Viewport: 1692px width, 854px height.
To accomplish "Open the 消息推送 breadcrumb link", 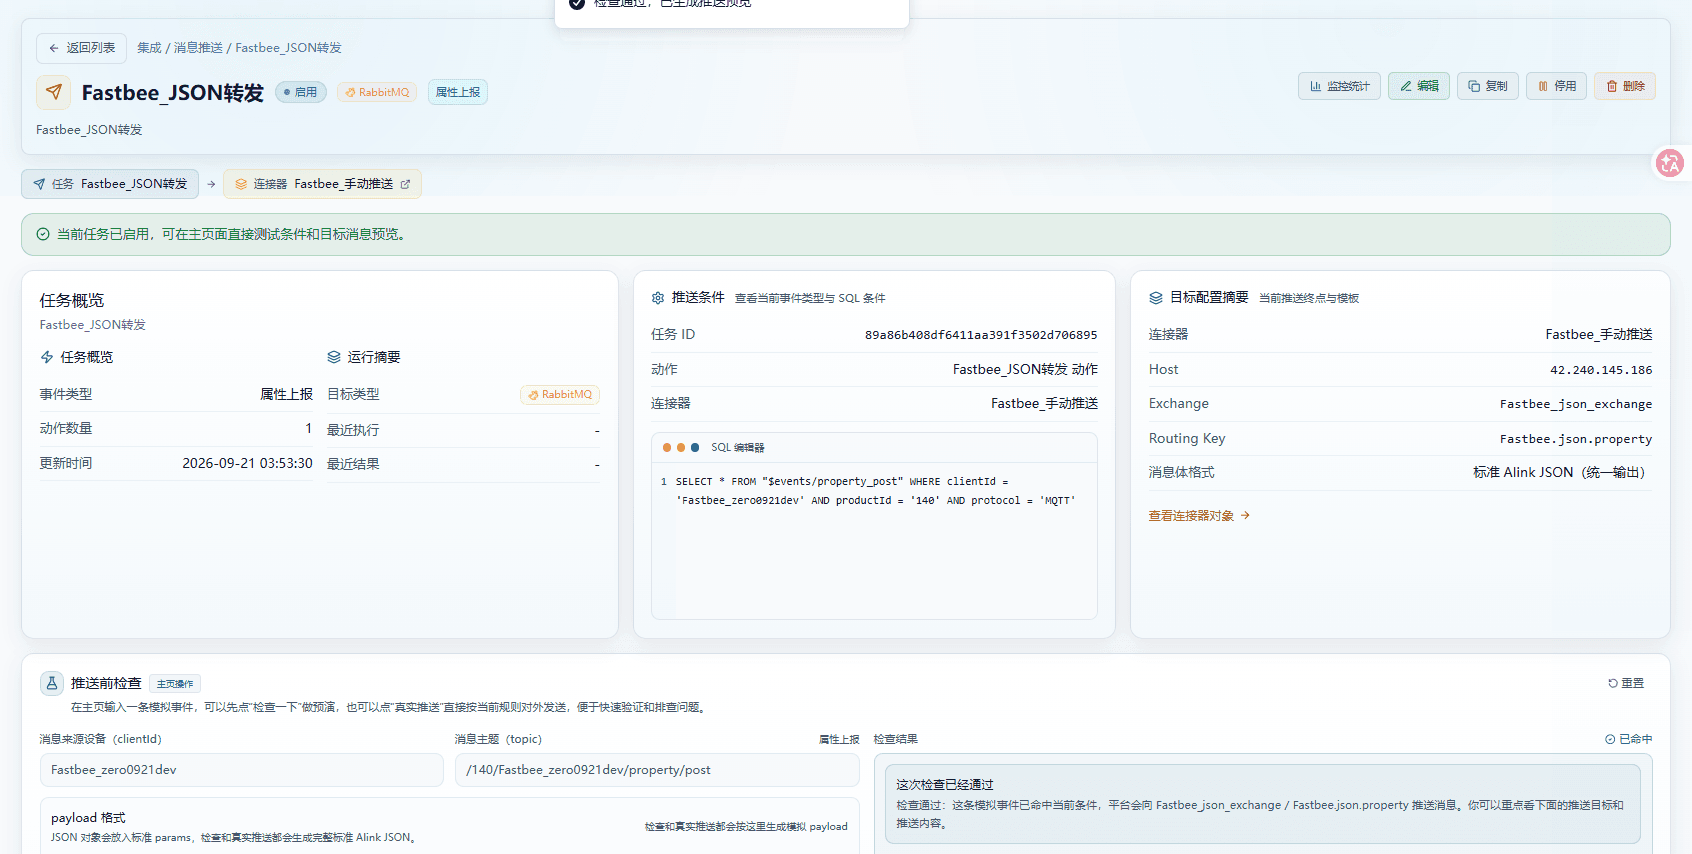I will pos(198,48).
